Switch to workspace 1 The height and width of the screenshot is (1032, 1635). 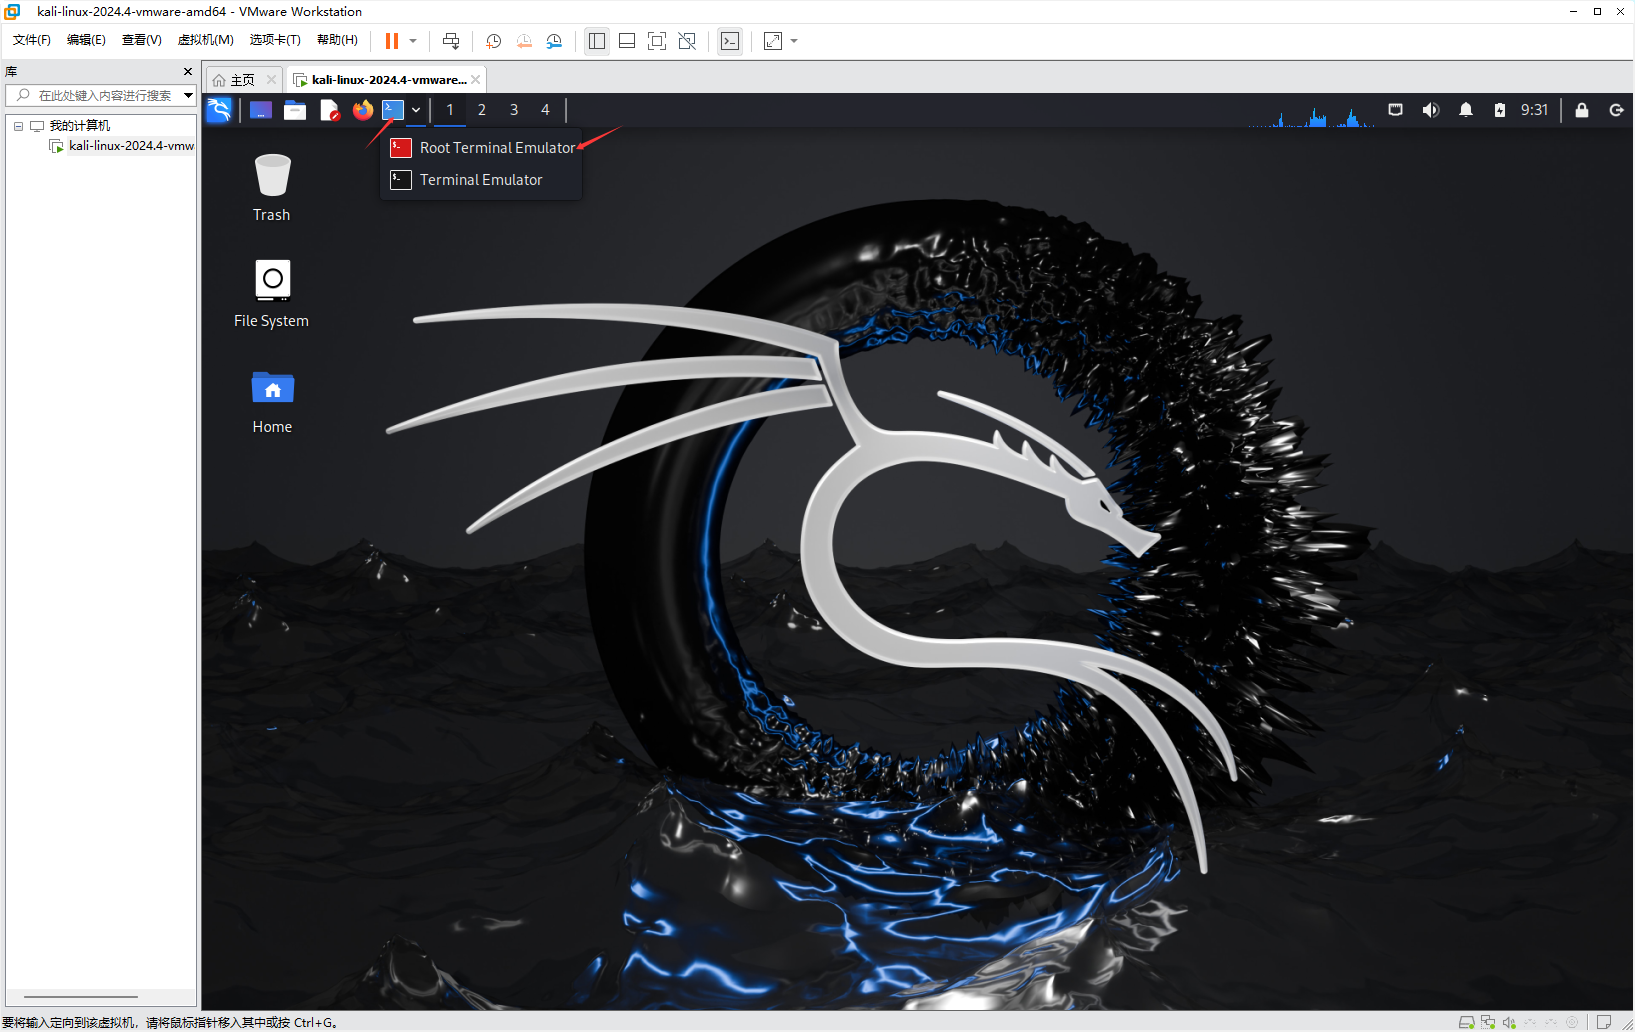coord(450,110)
